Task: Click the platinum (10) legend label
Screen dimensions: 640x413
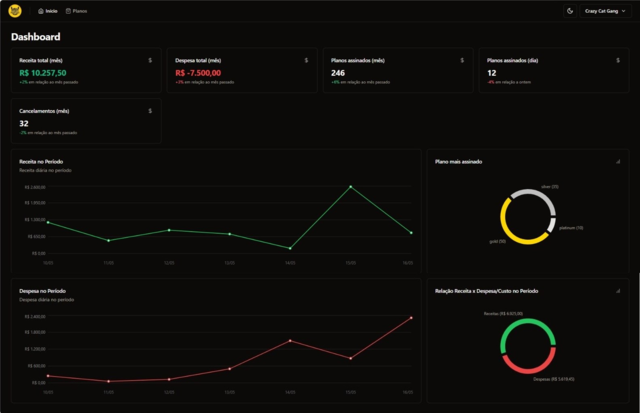Action: [x=571, y=228]
